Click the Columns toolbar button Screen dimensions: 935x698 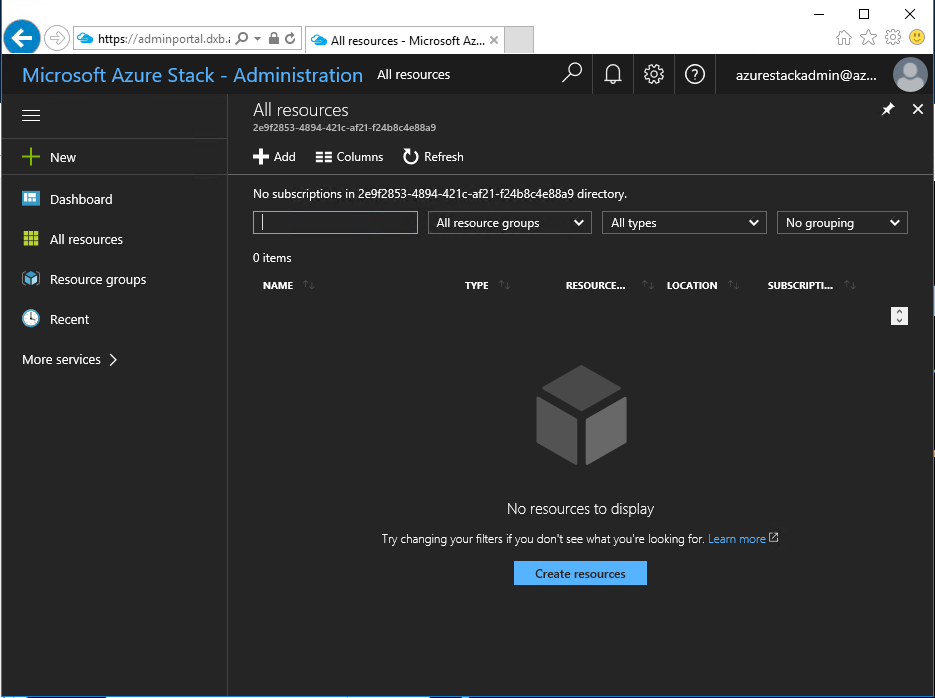349,157
